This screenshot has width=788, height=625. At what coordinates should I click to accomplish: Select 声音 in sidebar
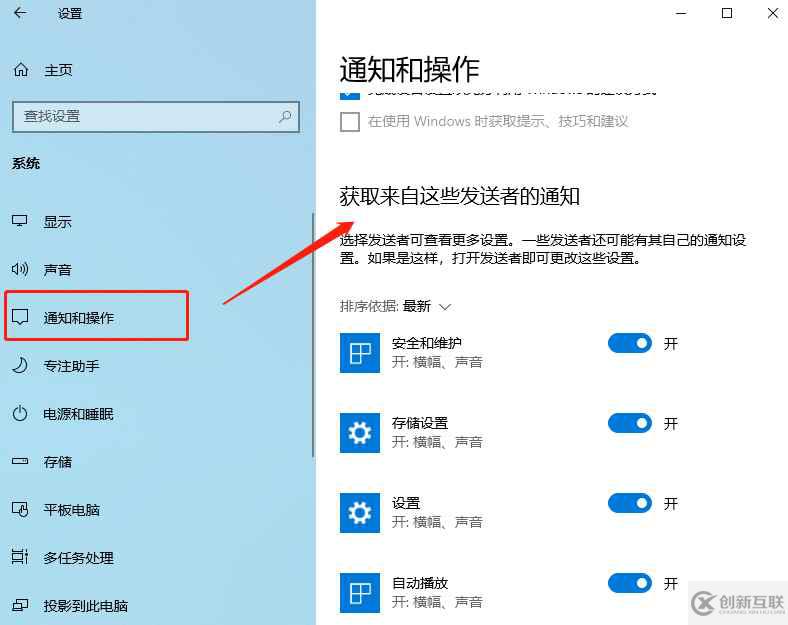pyautogui.click(x=57, y=270)
